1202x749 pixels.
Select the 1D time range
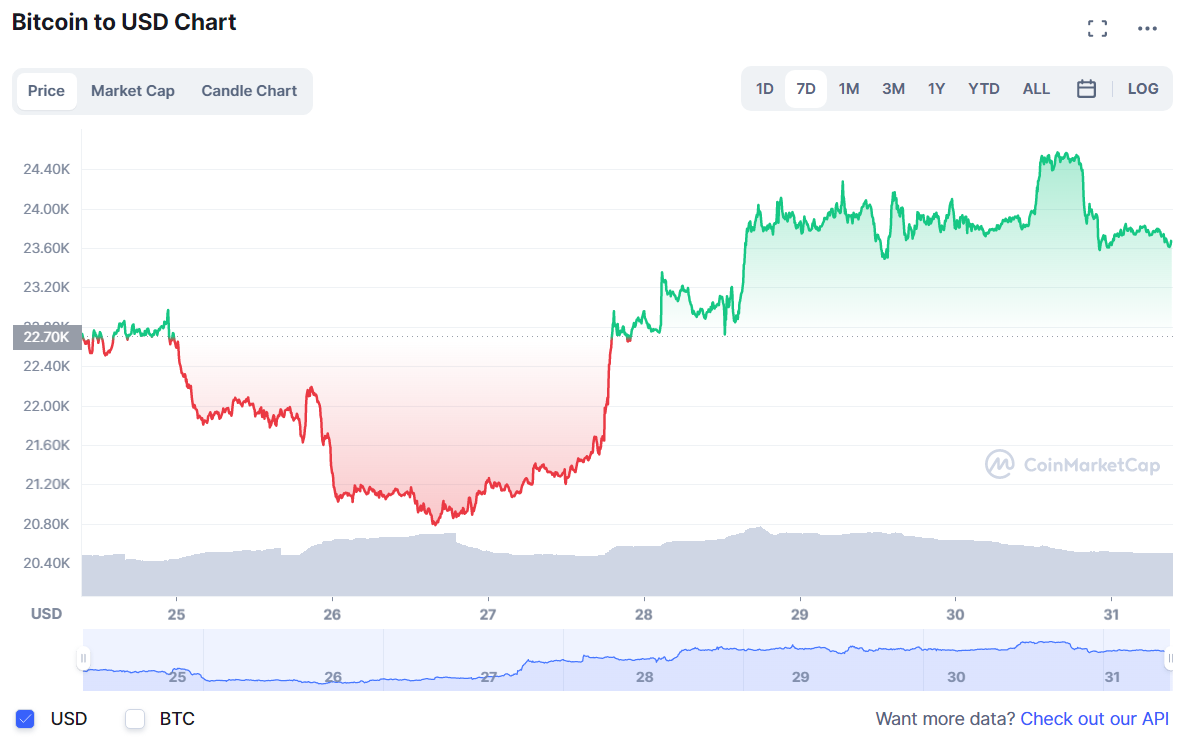[x=764, y=88]
